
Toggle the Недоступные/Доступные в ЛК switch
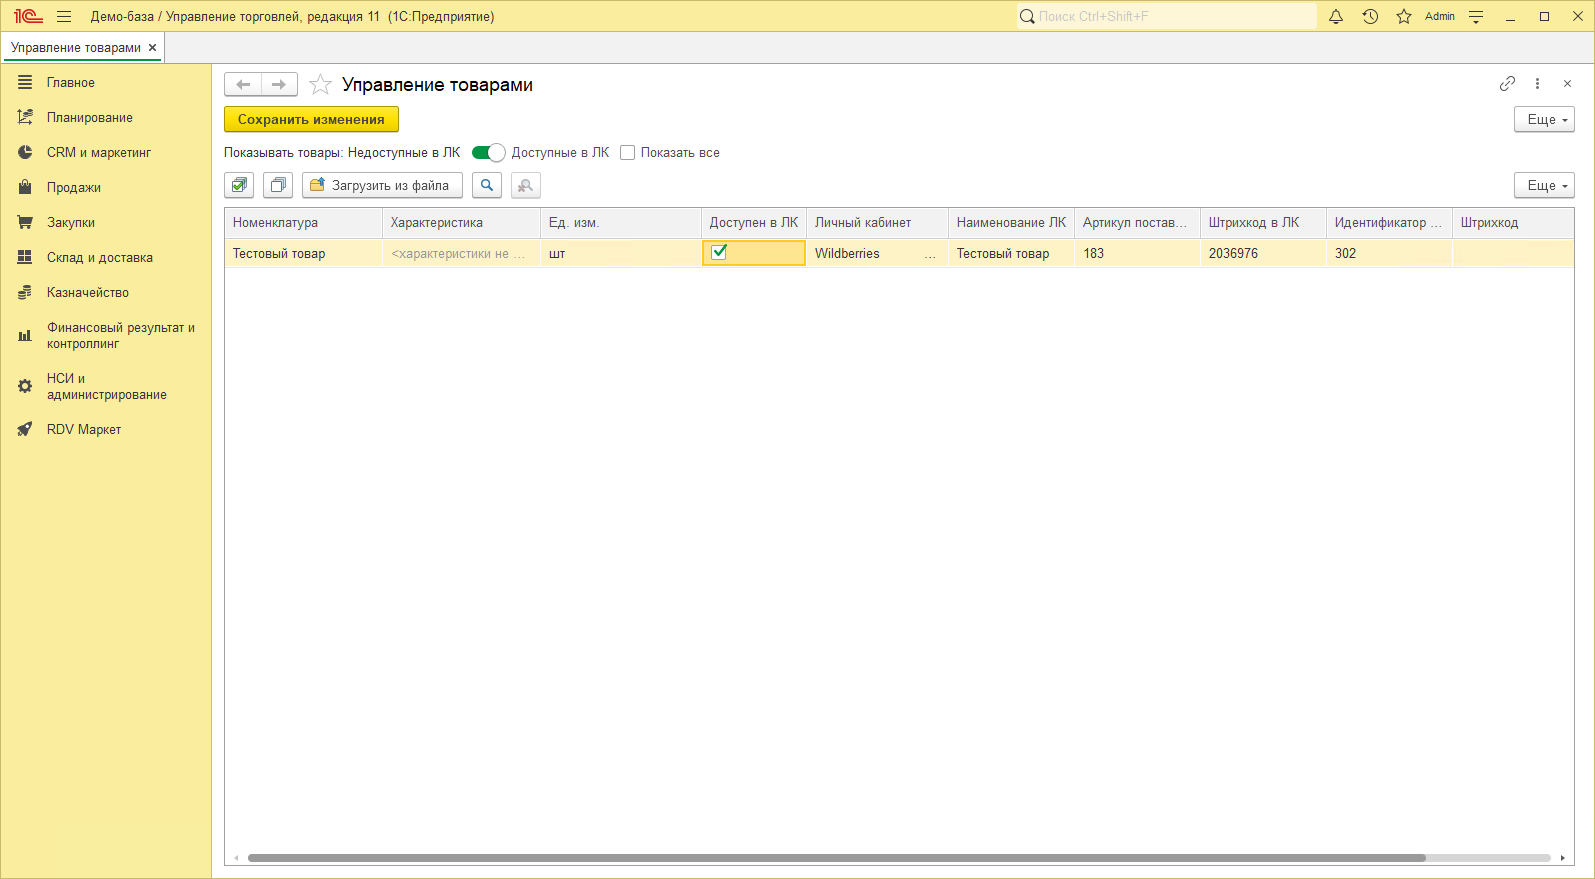[x=488, y=153]
